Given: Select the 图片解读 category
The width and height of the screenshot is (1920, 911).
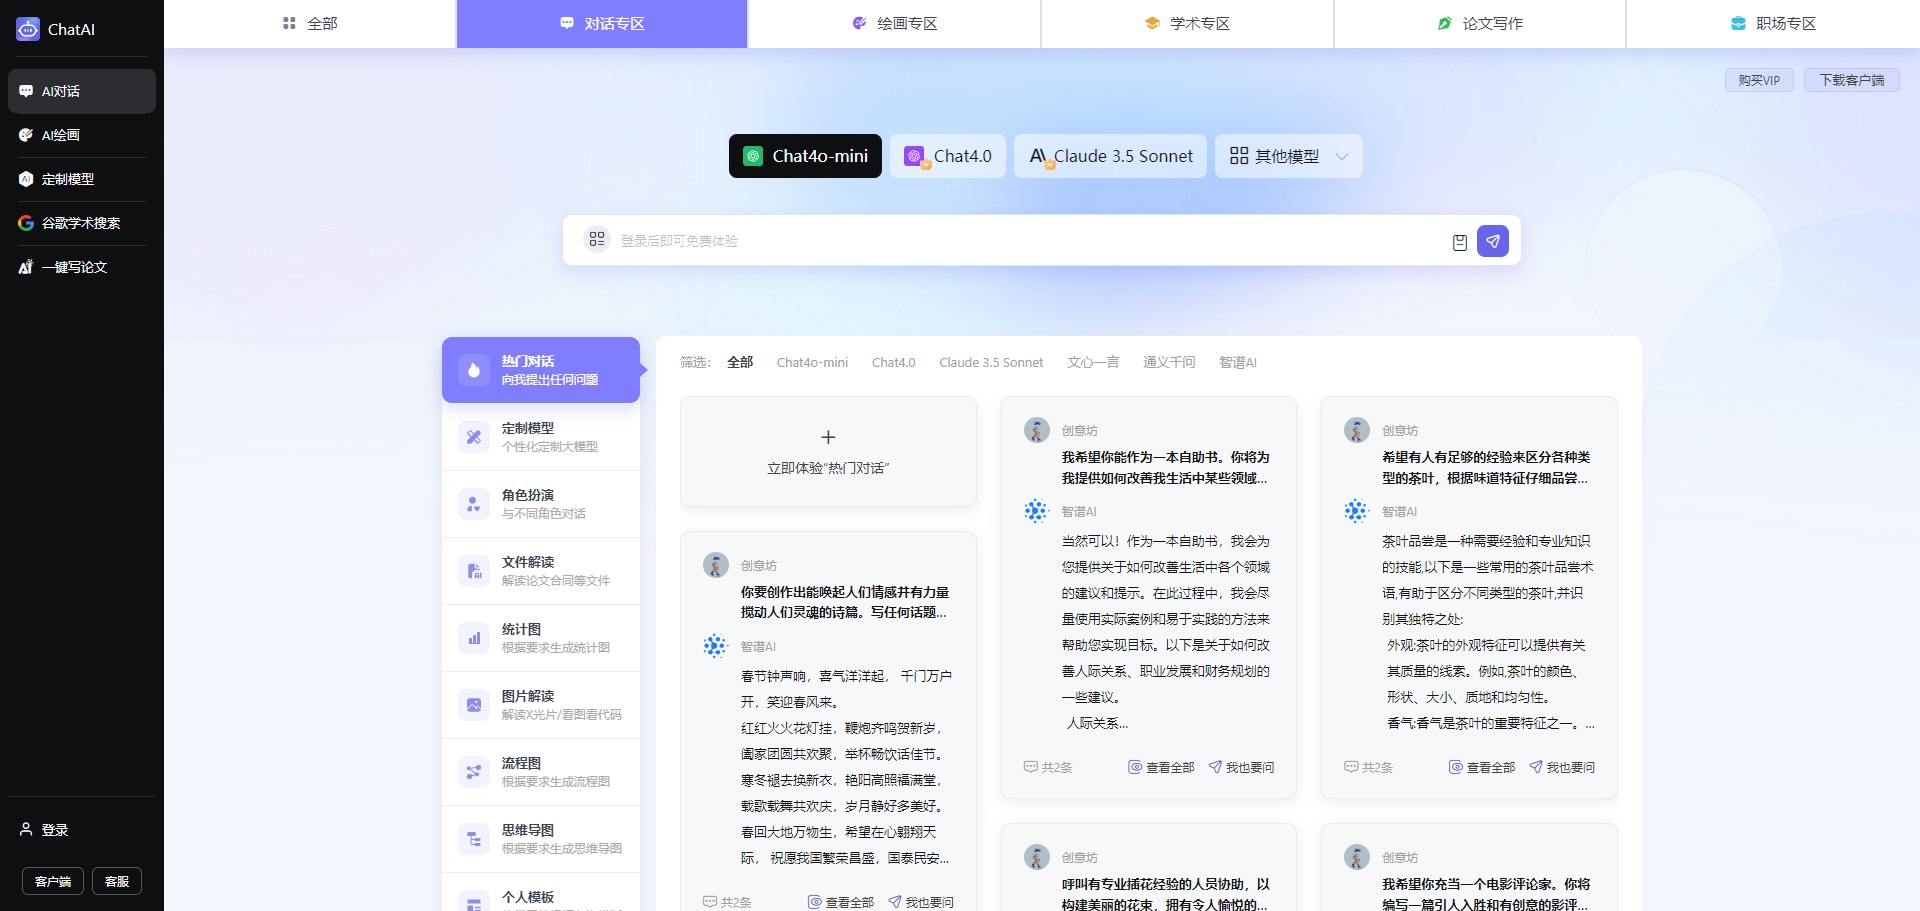Looking at the screenshot, I should (541, 705).
